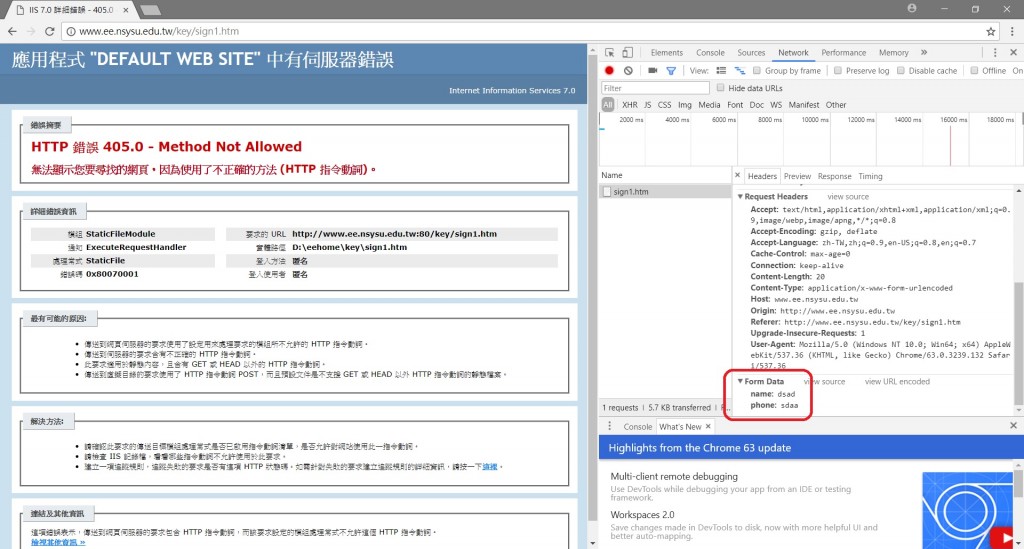Close the bottom drawer panel
Viewport: 1024px width, 549px height.
coord(1014,426)
